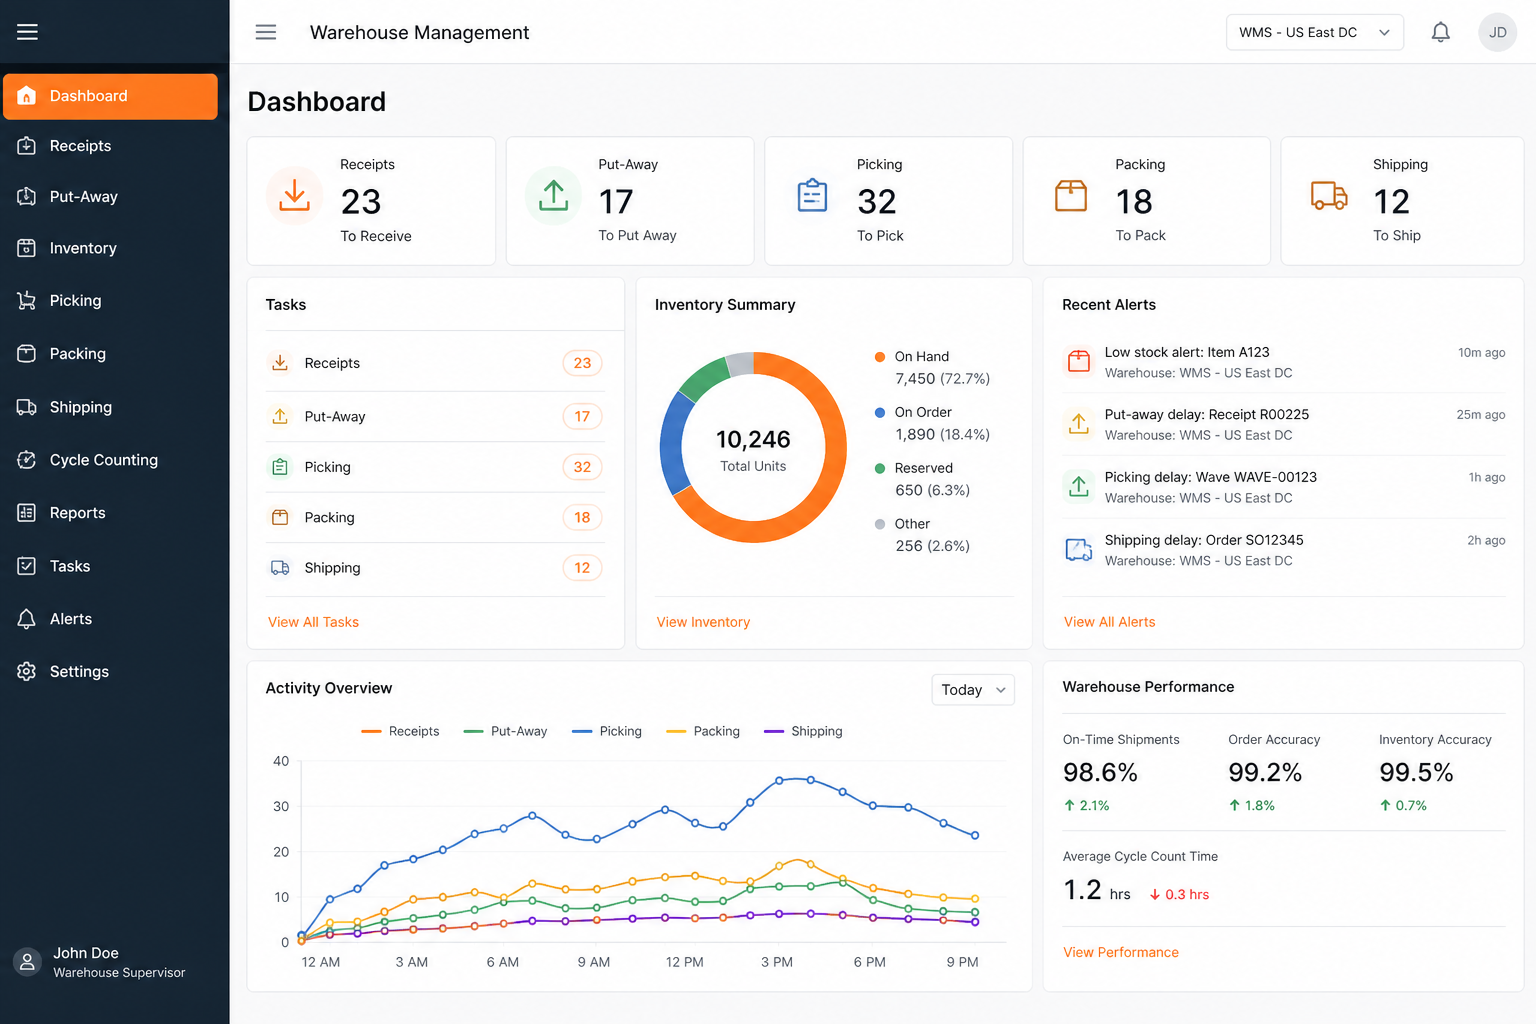Screen dimensions: 1536x1024
Task: Click the Put-Away task count badge 17
Action: coord(582,416)
